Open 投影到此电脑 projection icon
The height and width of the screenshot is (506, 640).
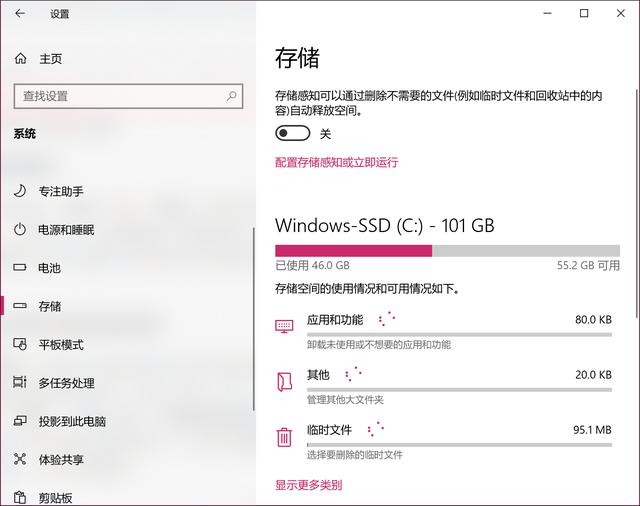pos(20,421)
